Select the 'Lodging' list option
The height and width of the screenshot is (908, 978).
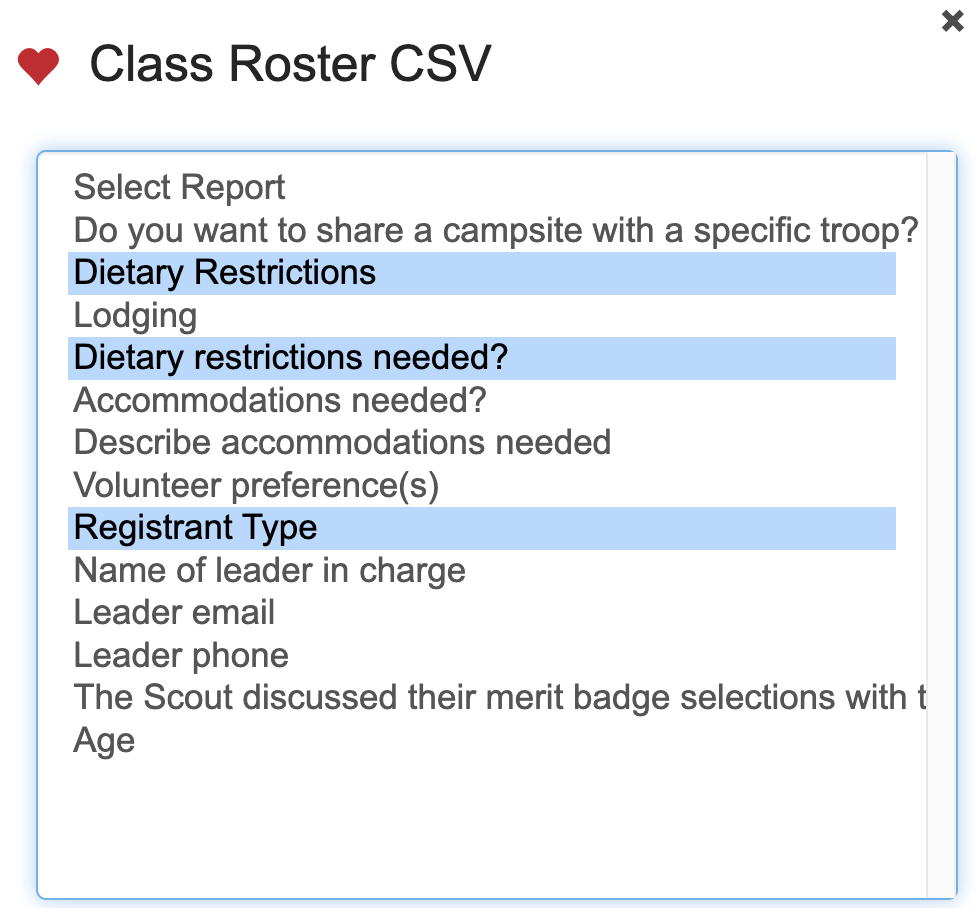tap(135, 316)
